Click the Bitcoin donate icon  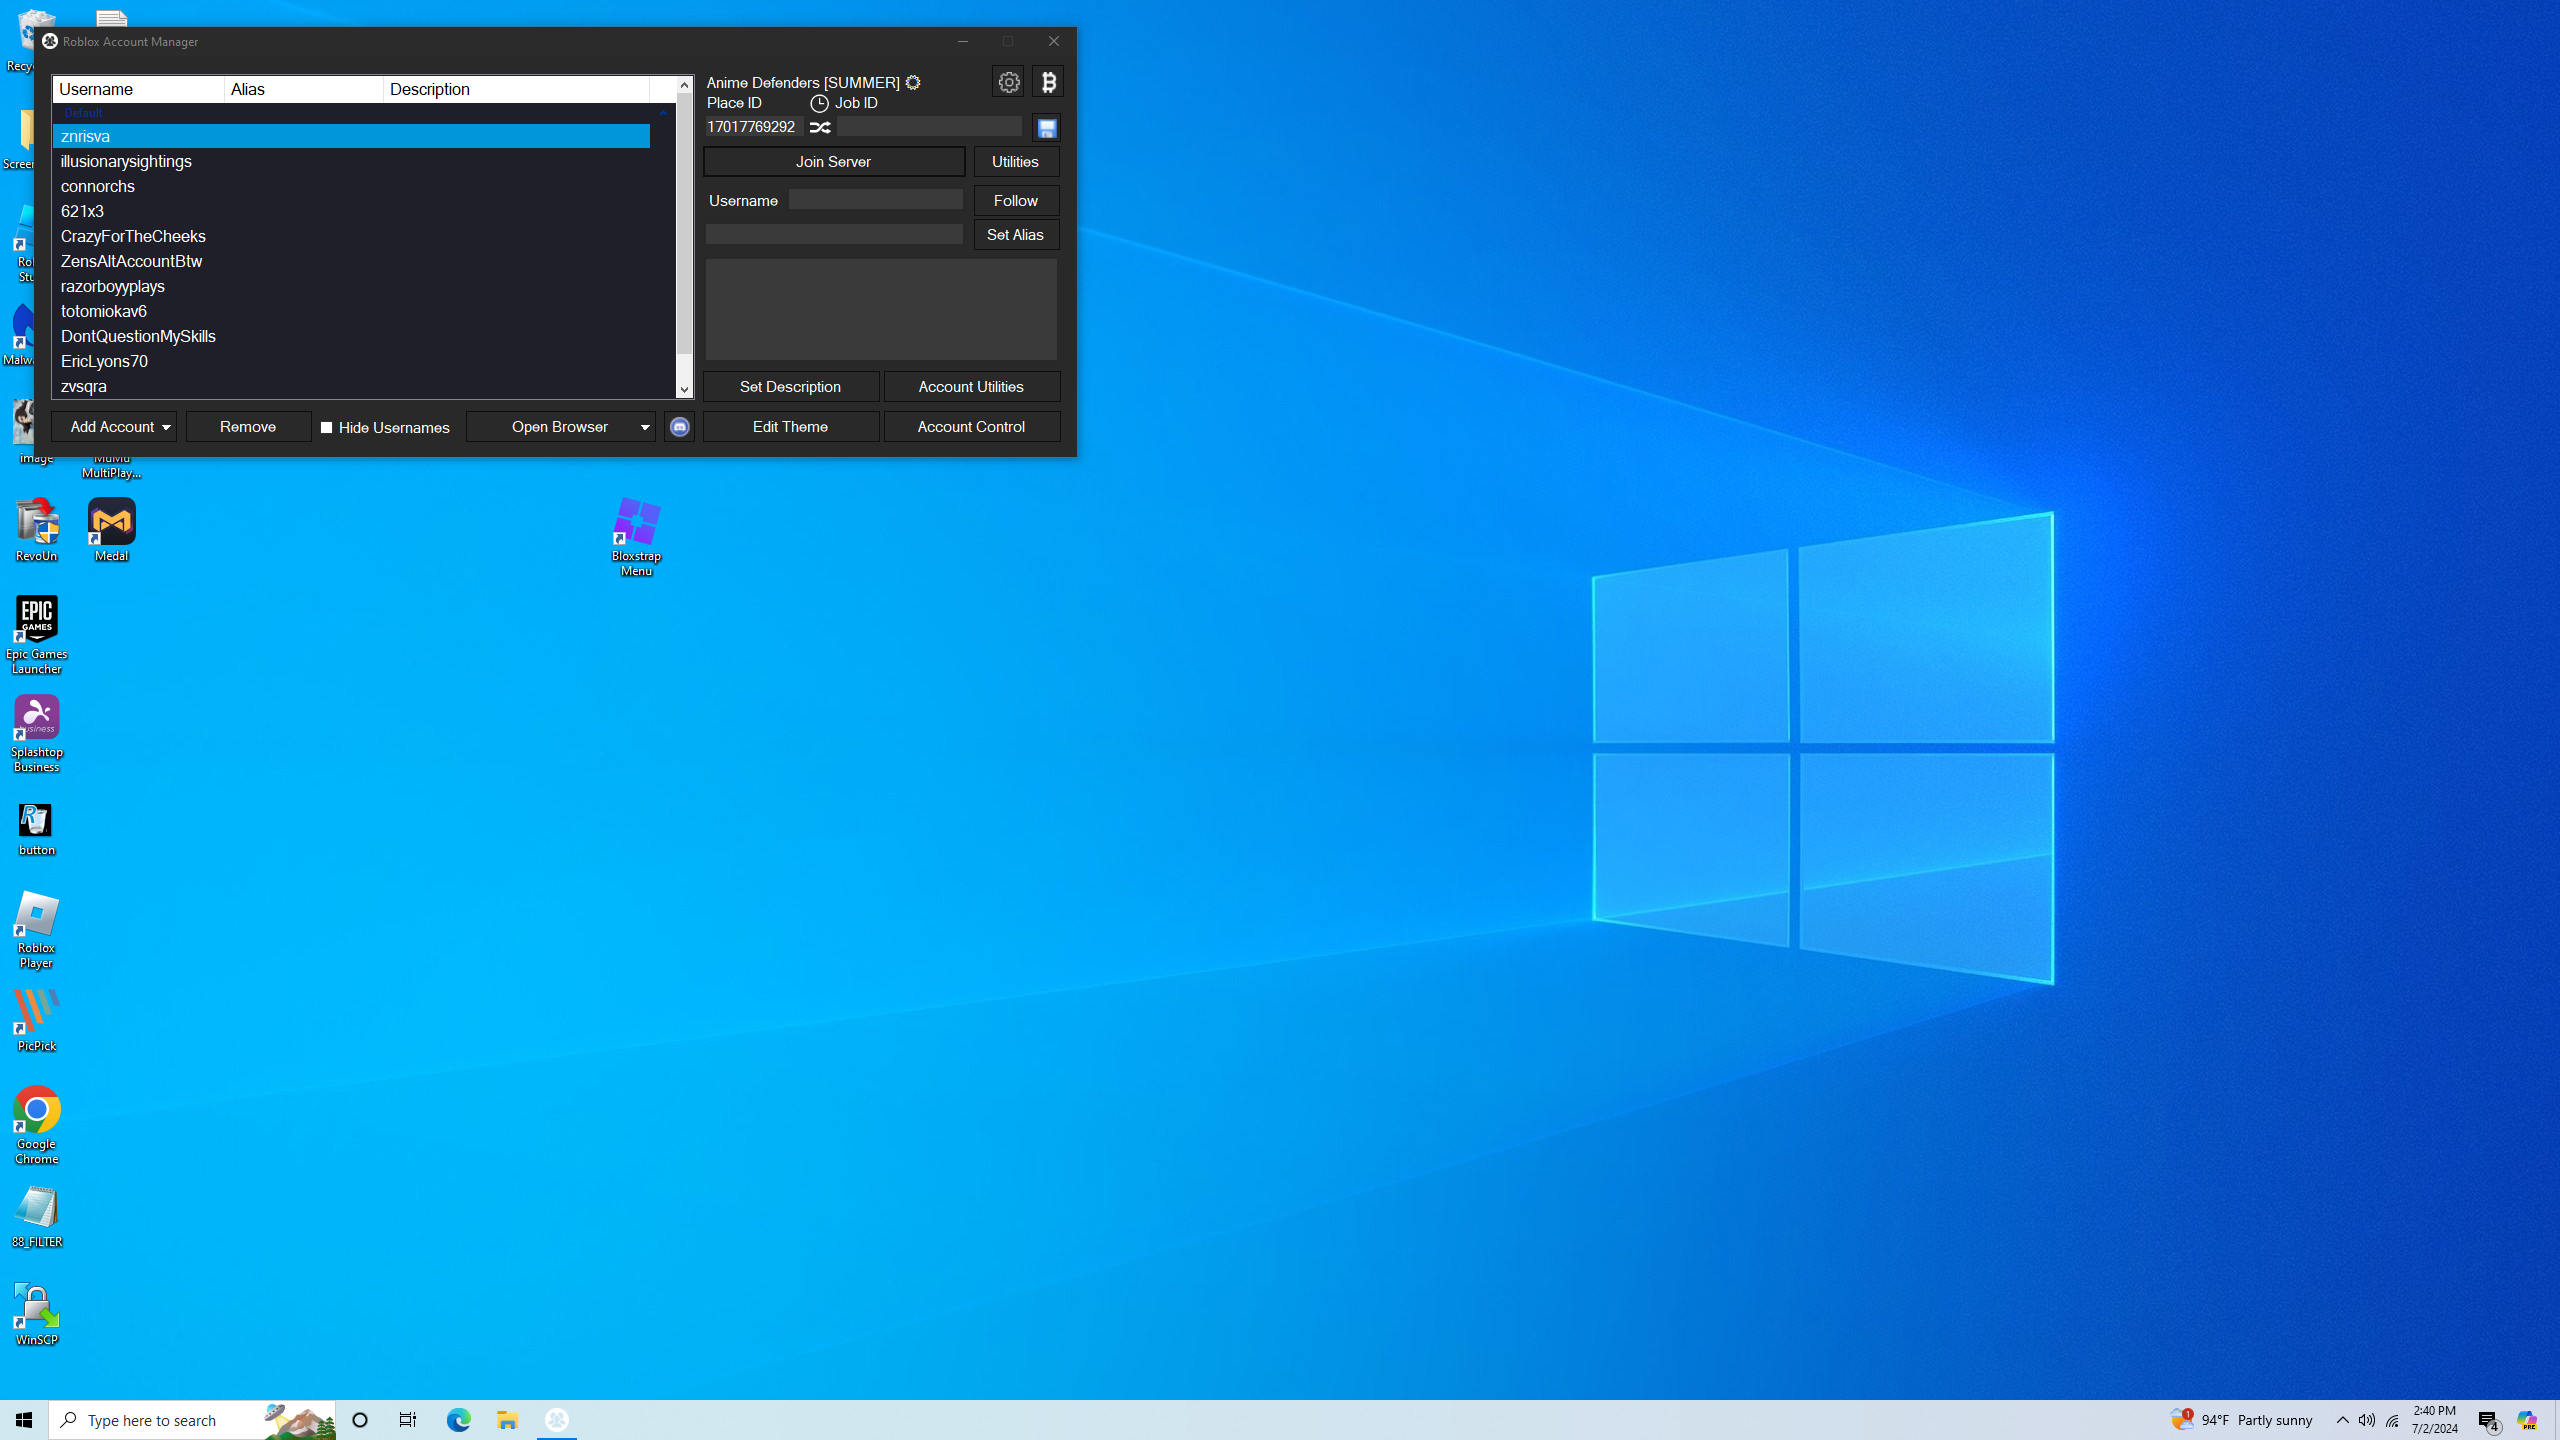1048,82
